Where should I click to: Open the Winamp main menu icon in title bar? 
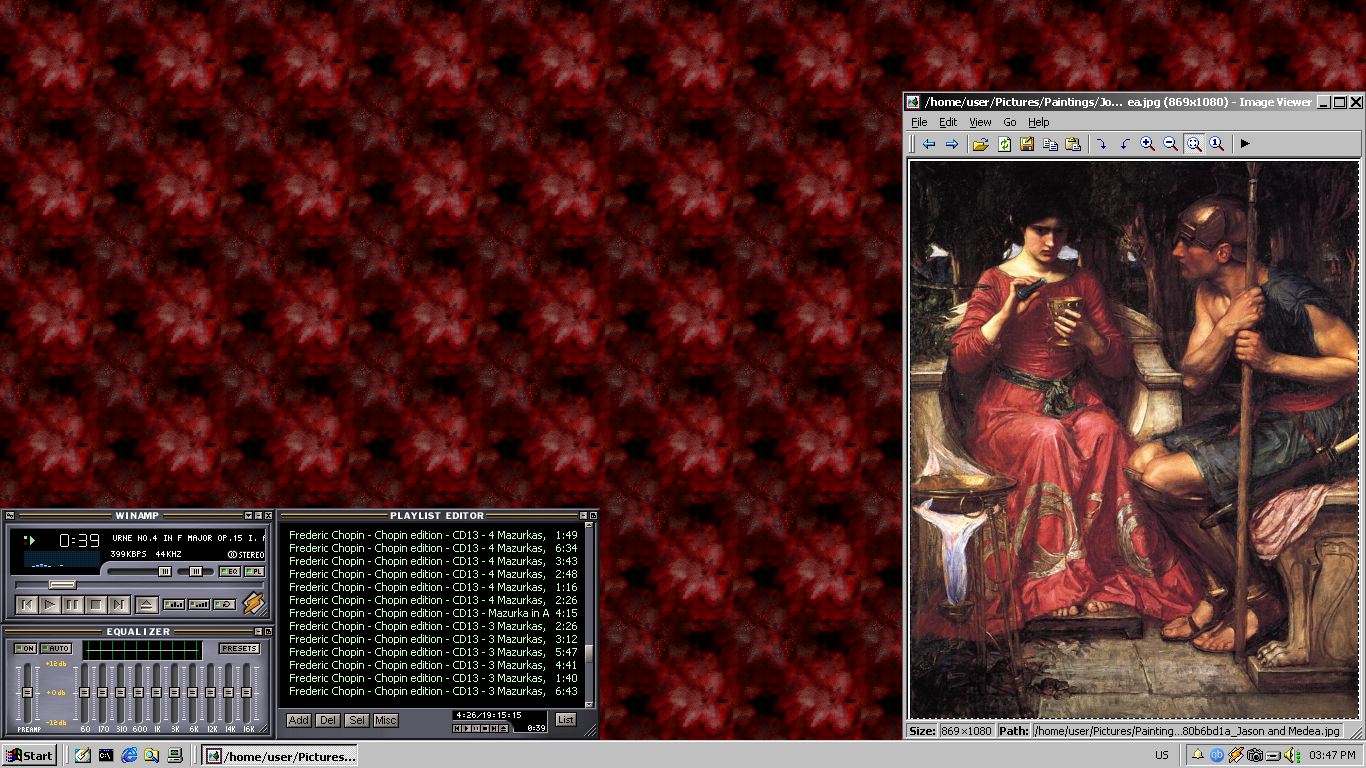click(x=10, y=516)
